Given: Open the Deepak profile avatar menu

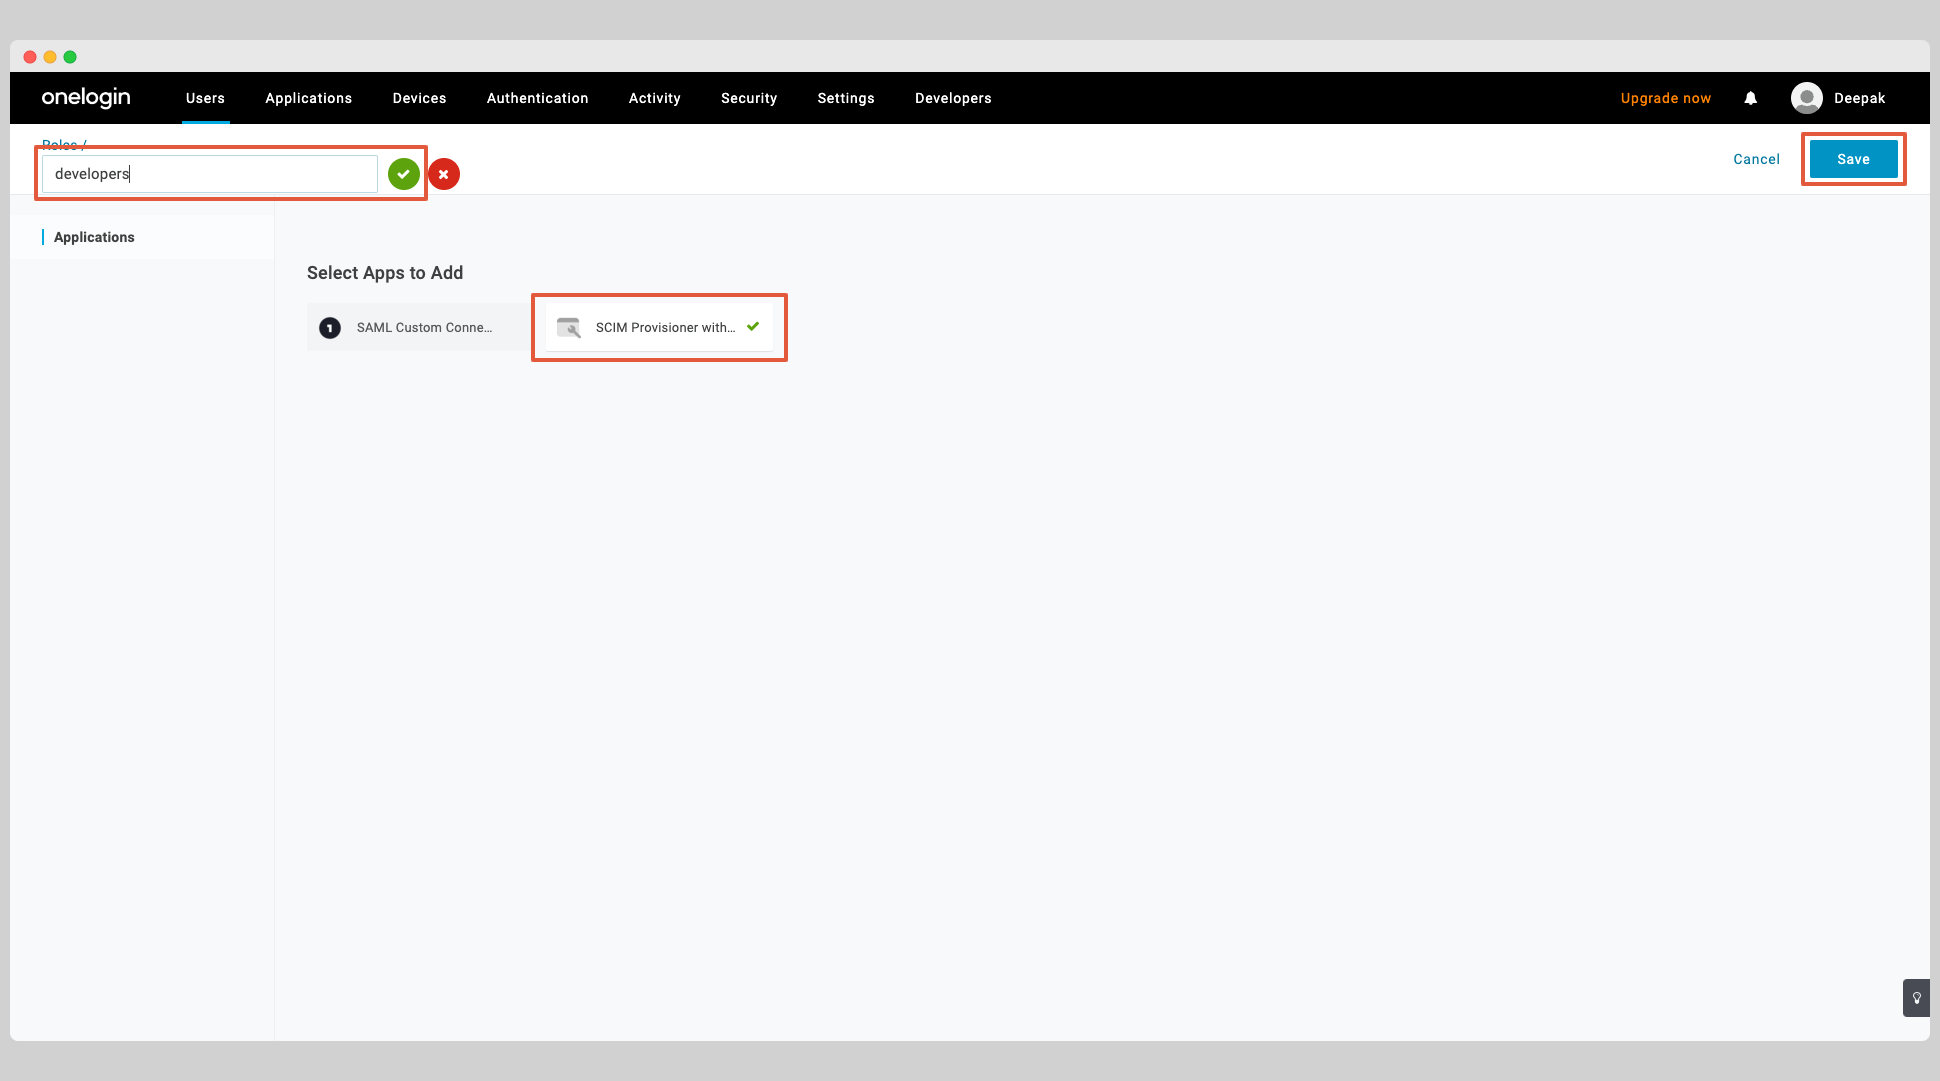Looking at the screenshot, I should (1807, 97).
